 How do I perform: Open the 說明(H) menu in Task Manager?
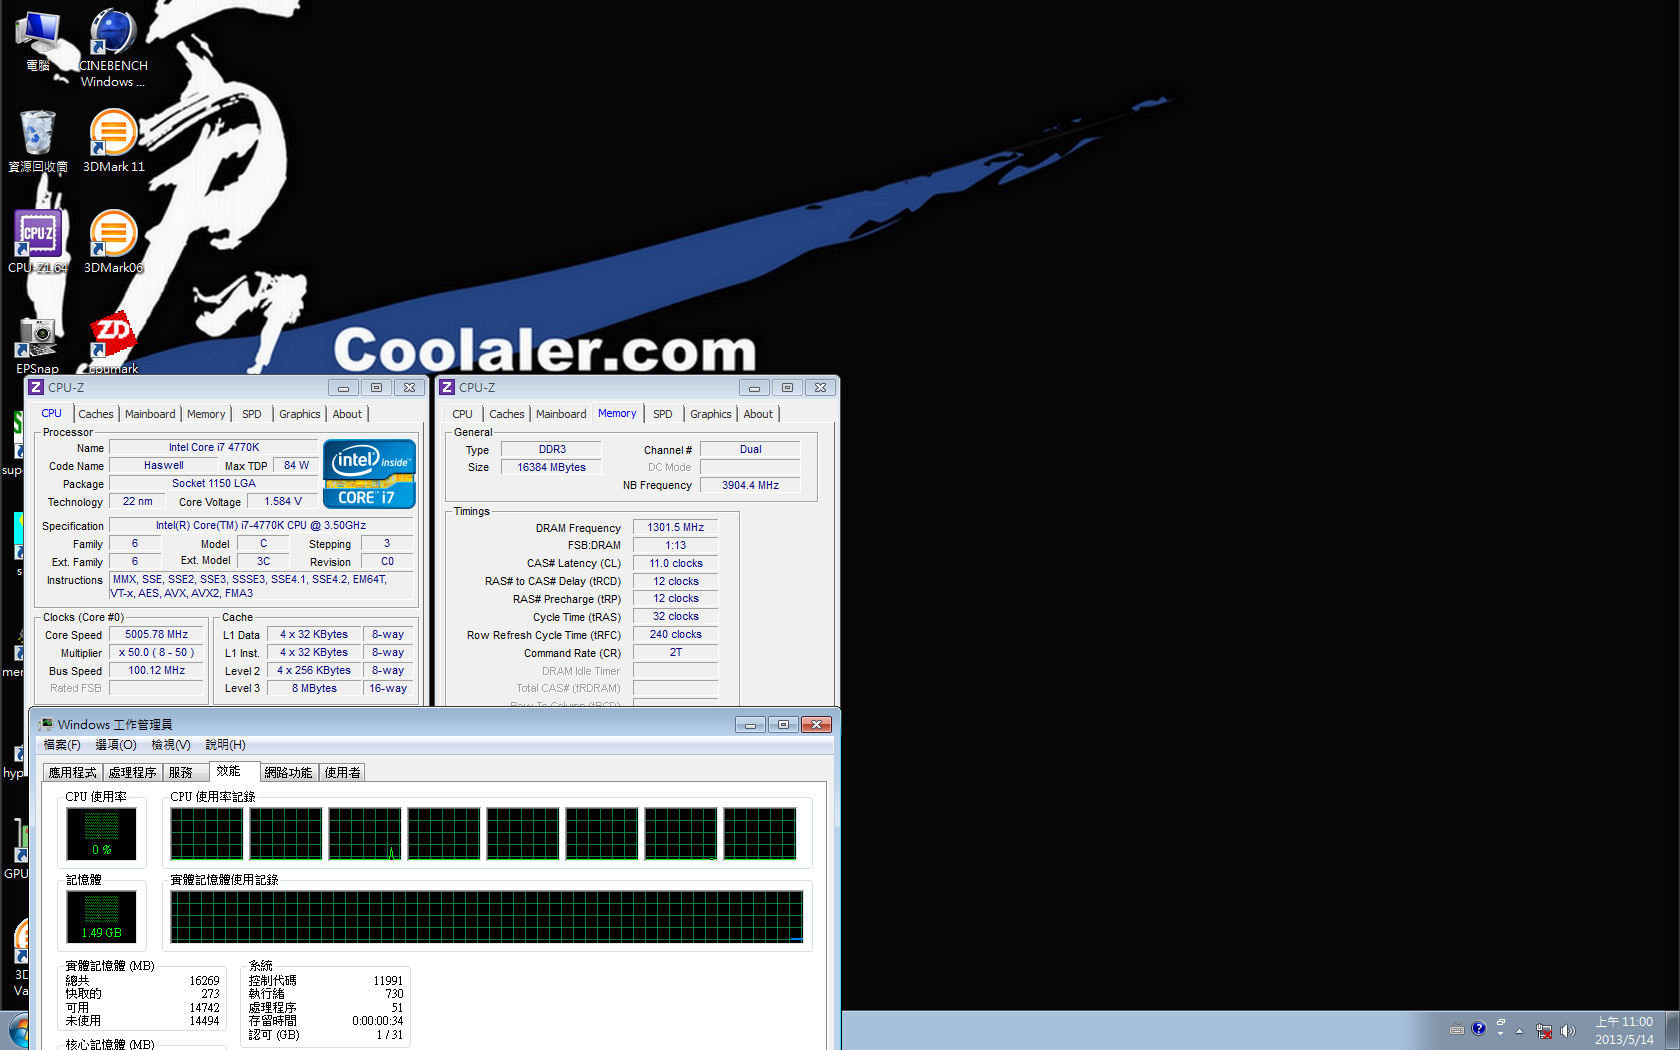coord(225,745)
